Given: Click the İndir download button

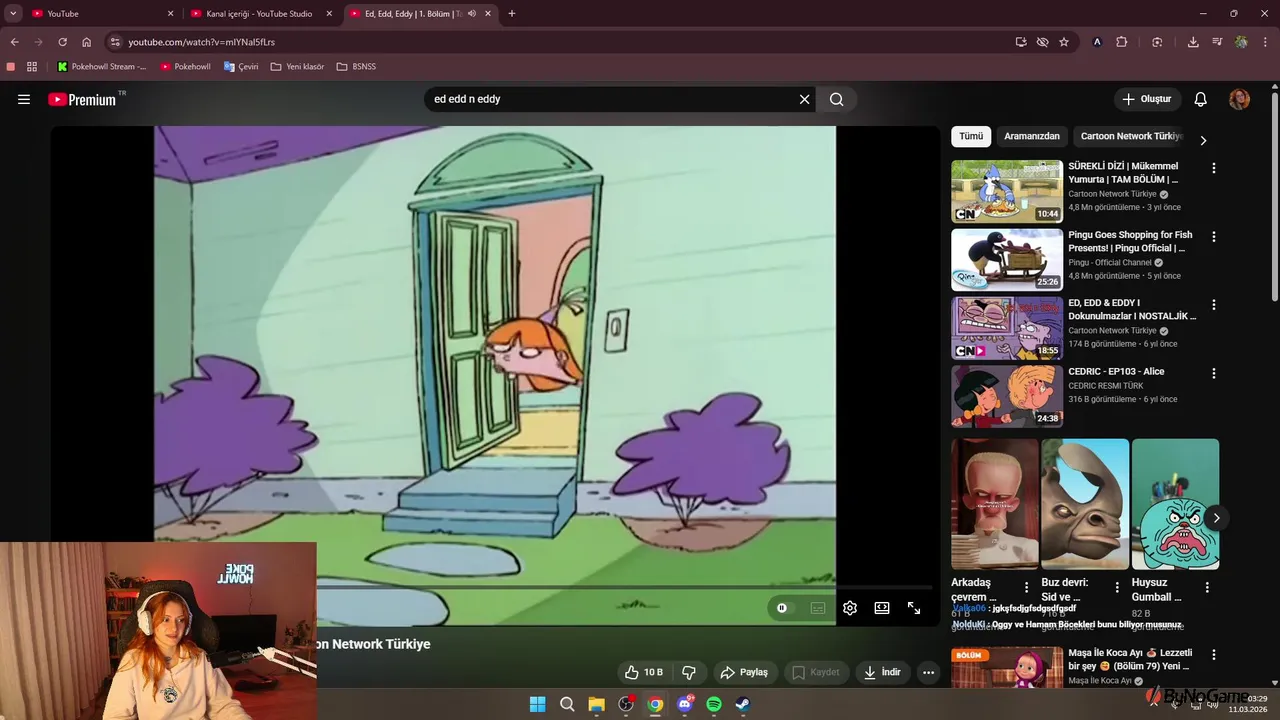Looking at the screenshot, I should point(883,672).
